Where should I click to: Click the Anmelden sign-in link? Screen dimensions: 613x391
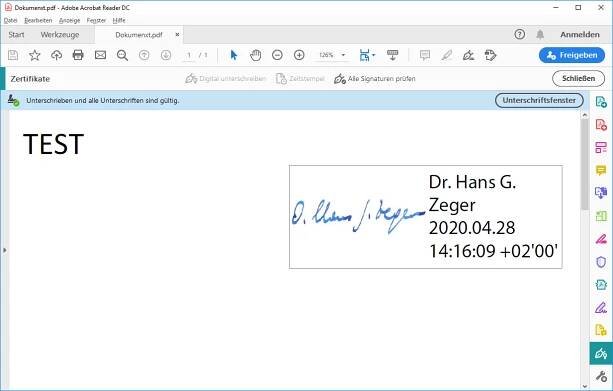coord(580,34)
